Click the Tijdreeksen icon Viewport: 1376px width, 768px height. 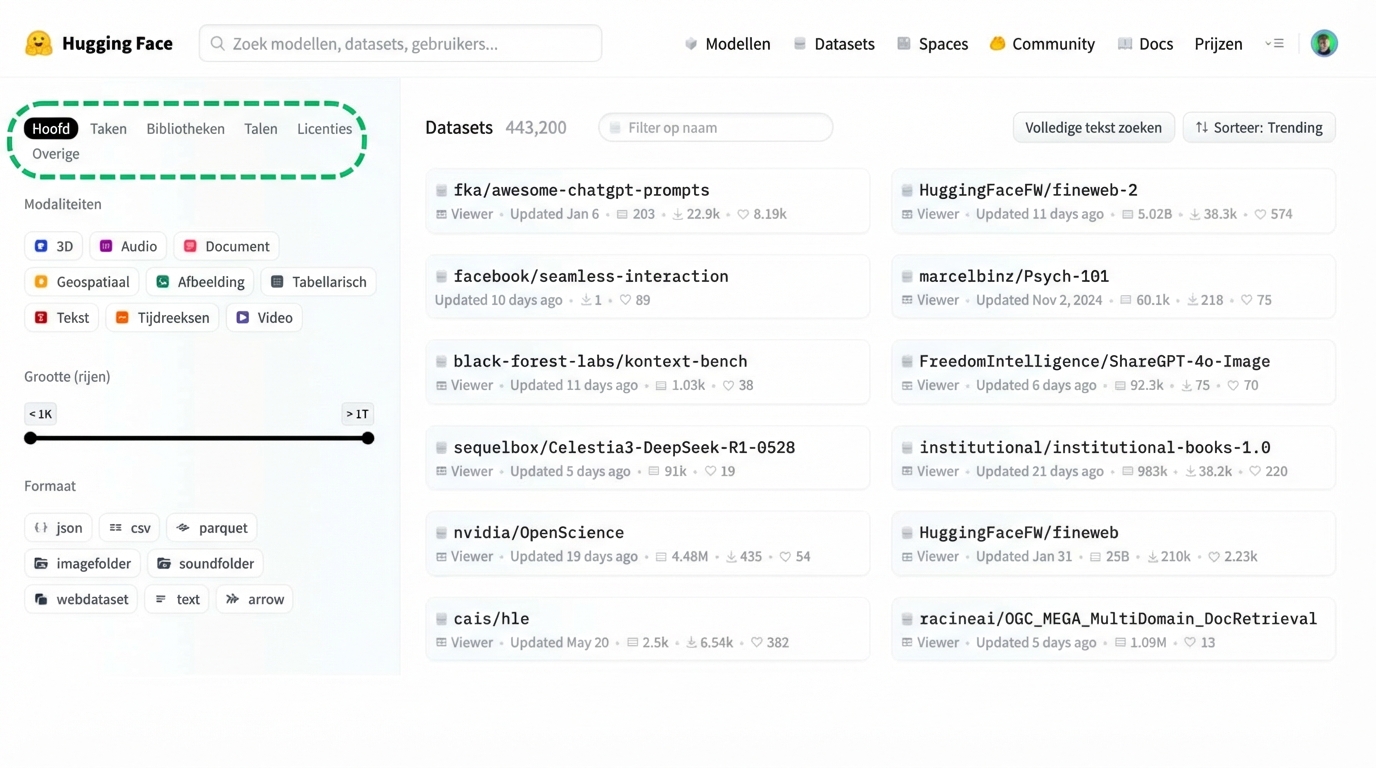[122, 318]
